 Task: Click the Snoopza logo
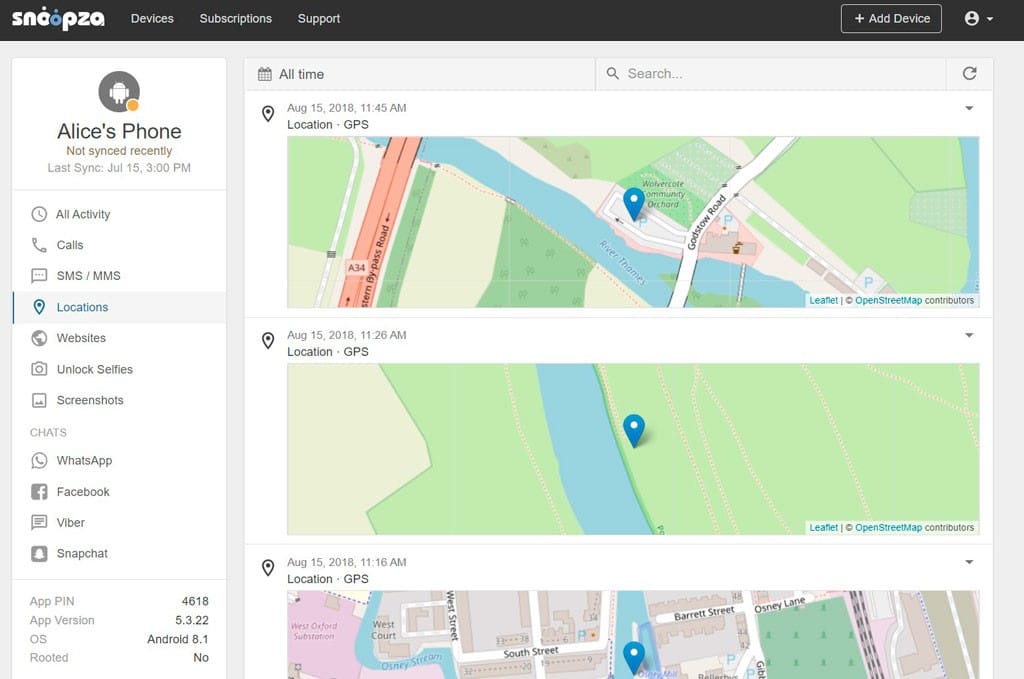(x=58, y=19)
